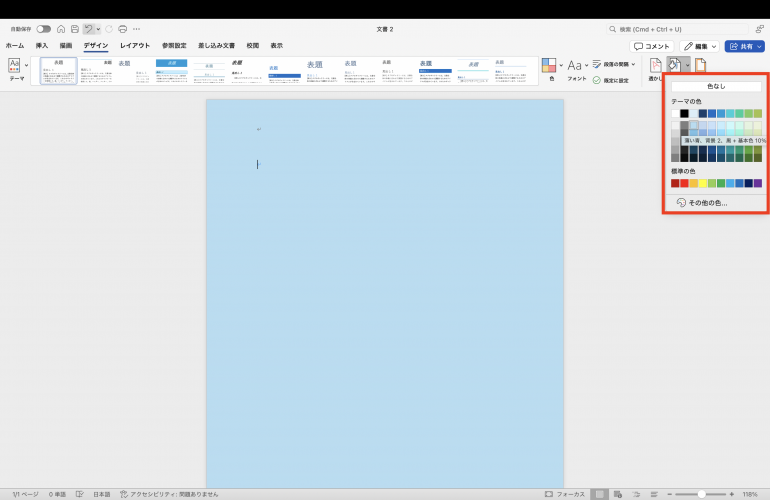Click the Redo icon
This screenshot has width=770, height=500.
[109, 29]
